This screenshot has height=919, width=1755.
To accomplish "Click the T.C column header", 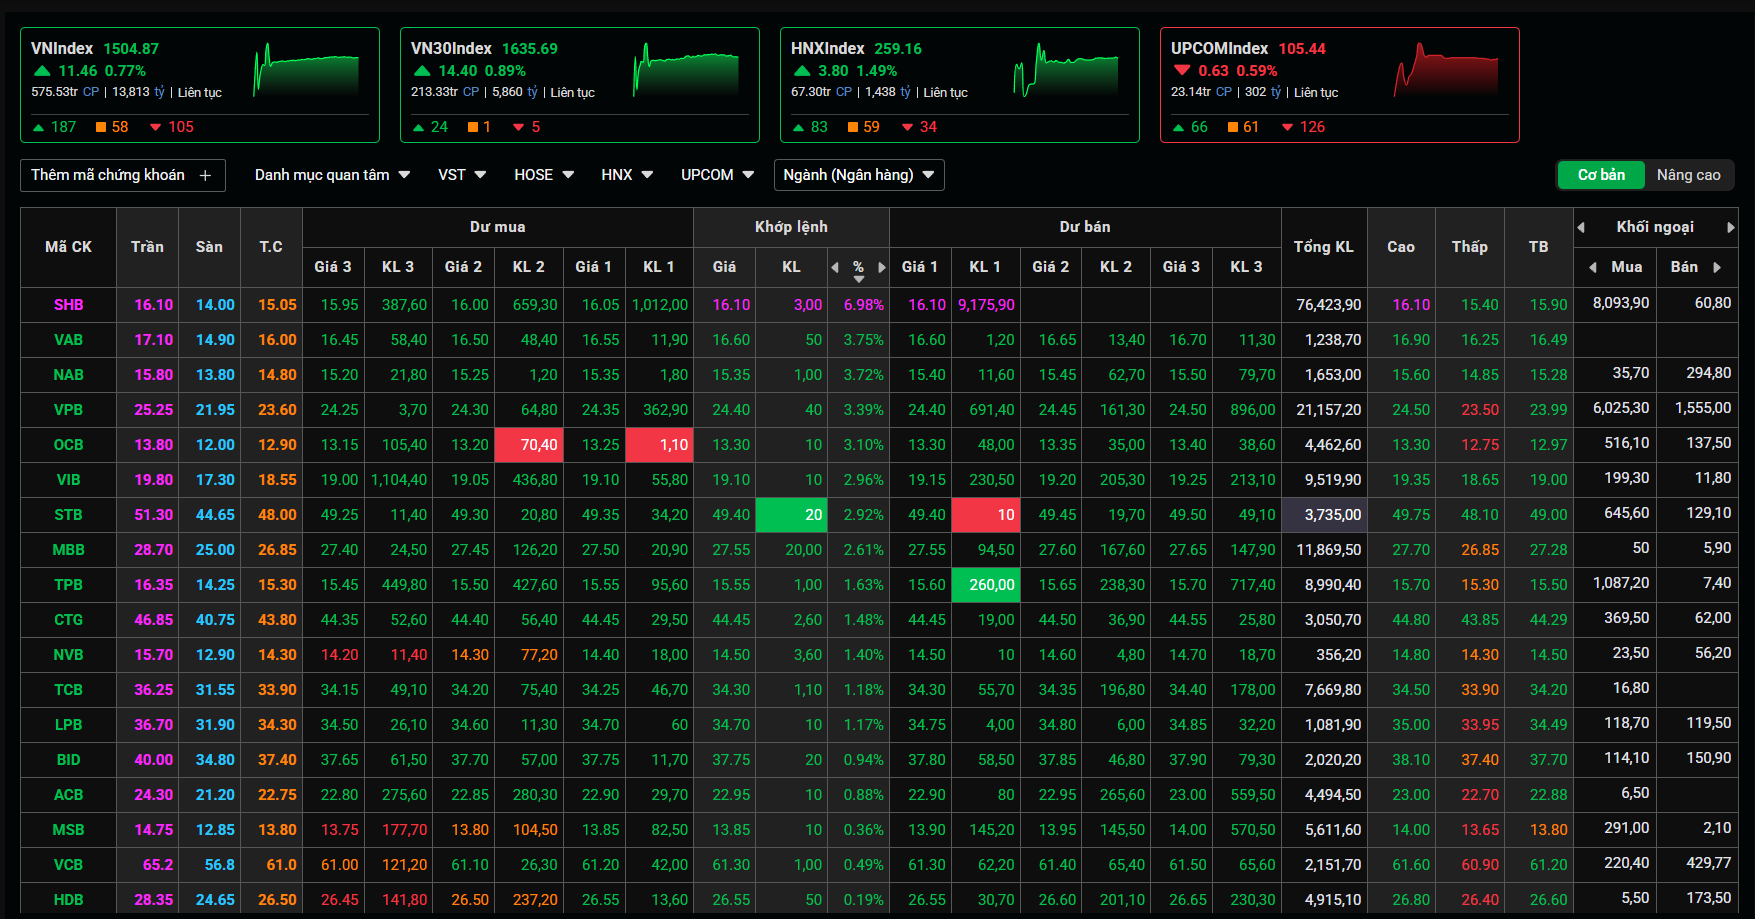I will pyautogui.click(x=271, y=247).
